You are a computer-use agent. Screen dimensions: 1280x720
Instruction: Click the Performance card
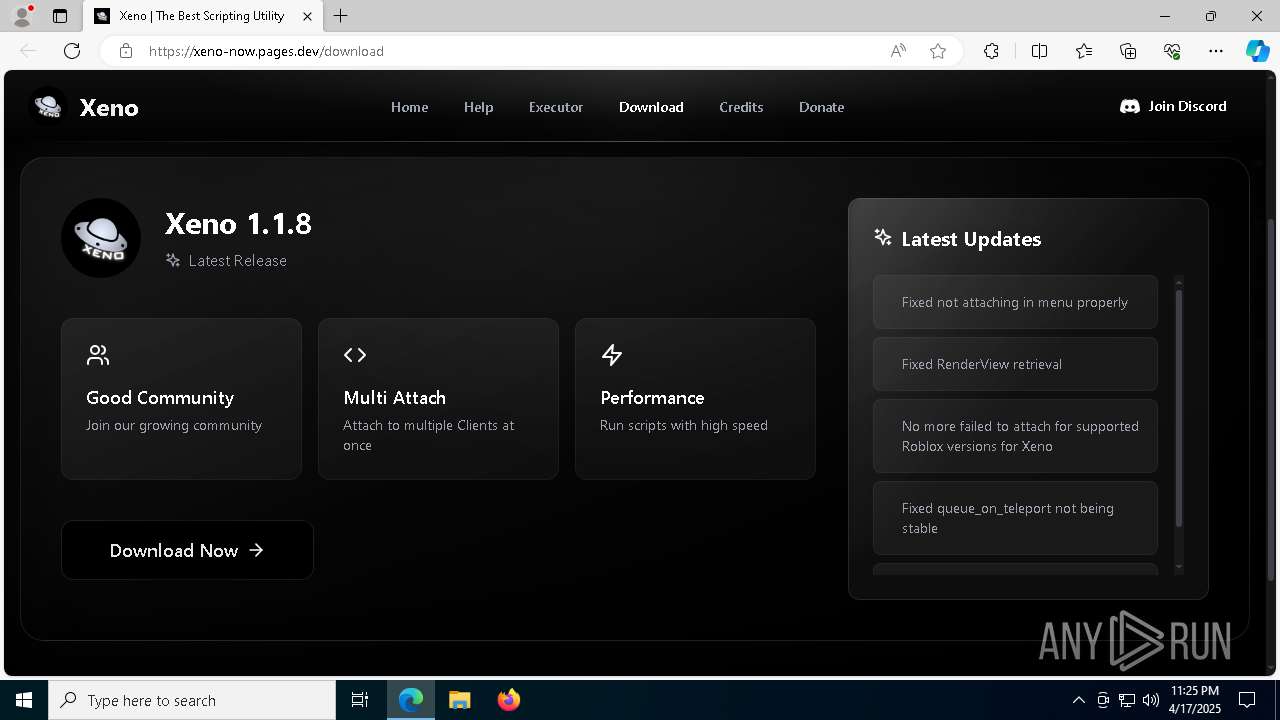pyautogui.click(x=695, y=399)
